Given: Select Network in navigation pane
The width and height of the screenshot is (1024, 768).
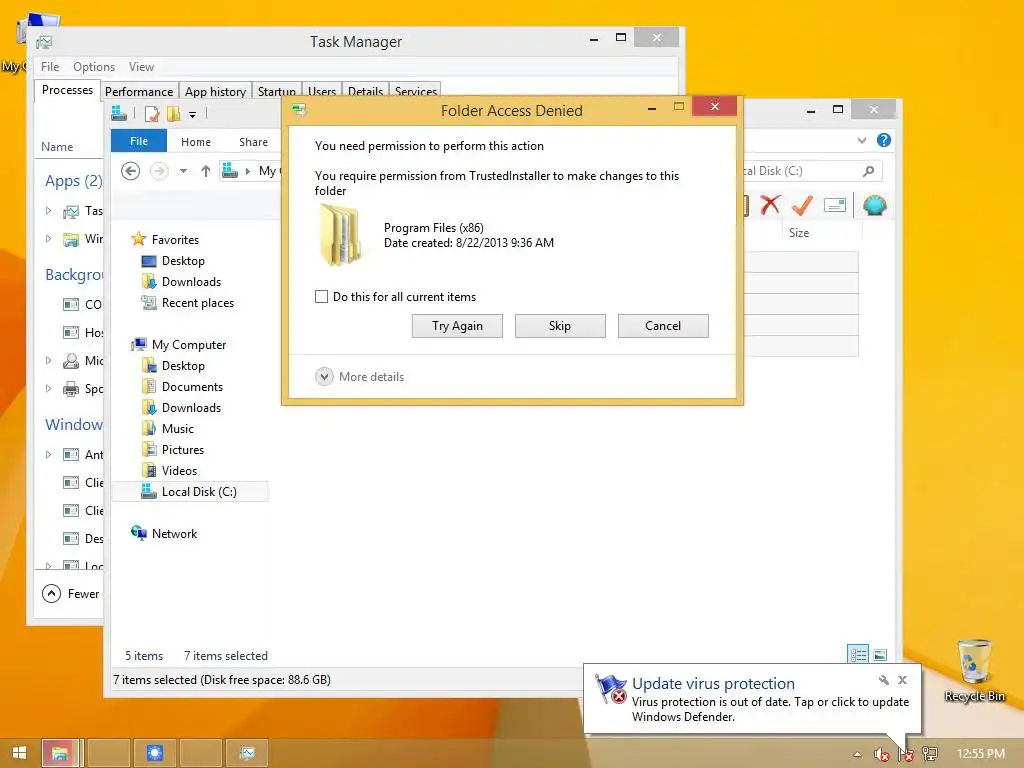Looking at the screenshot, I should point(174,534).
